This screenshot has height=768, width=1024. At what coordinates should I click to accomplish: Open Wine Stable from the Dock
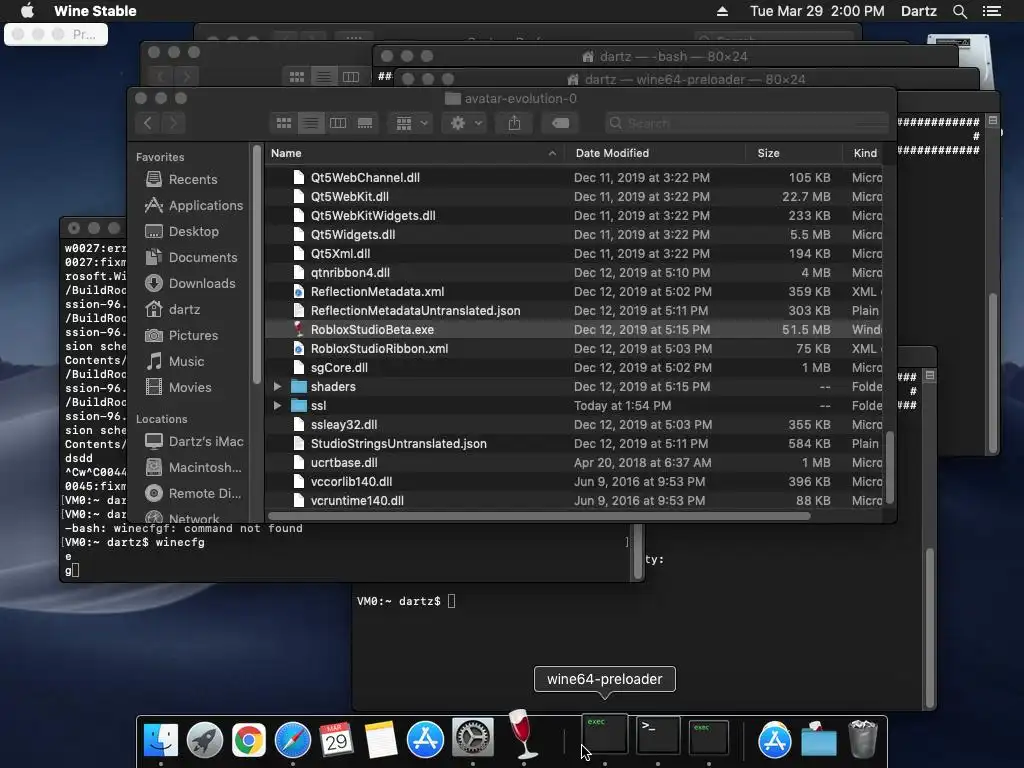pyautogui.click(x=523, y=733)
